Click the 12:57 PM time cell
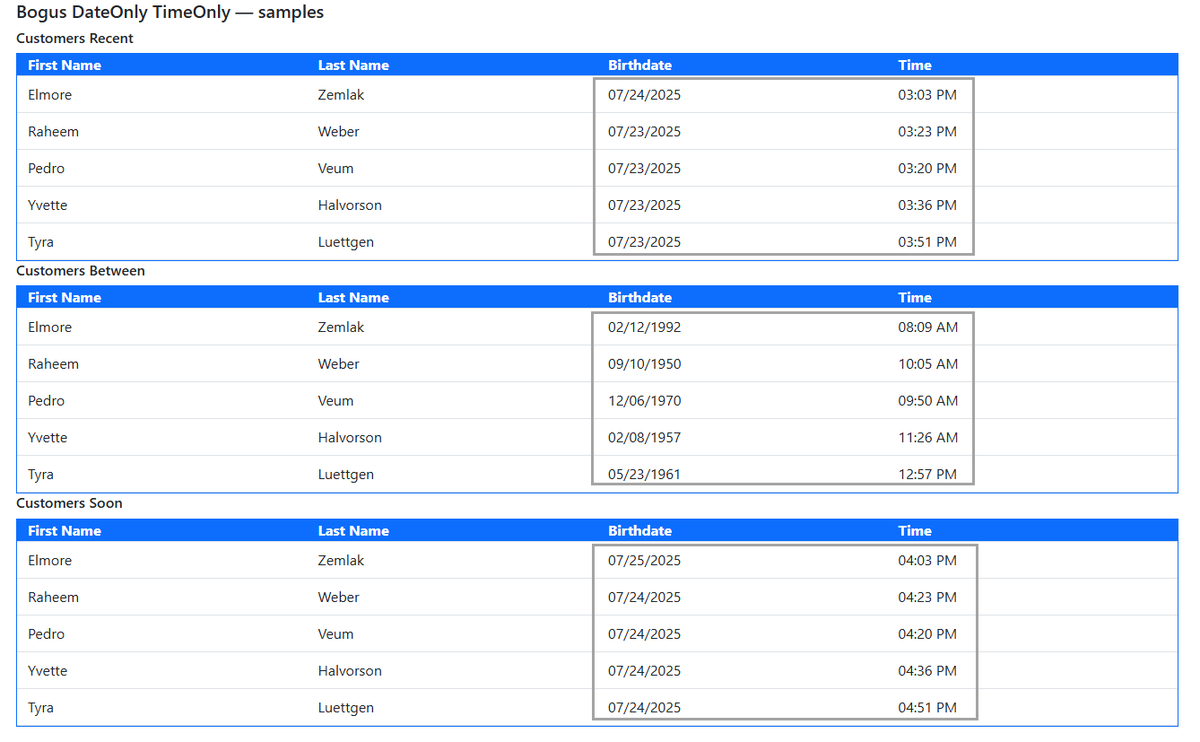This screenshot has width=1200, height=742. 927,474
